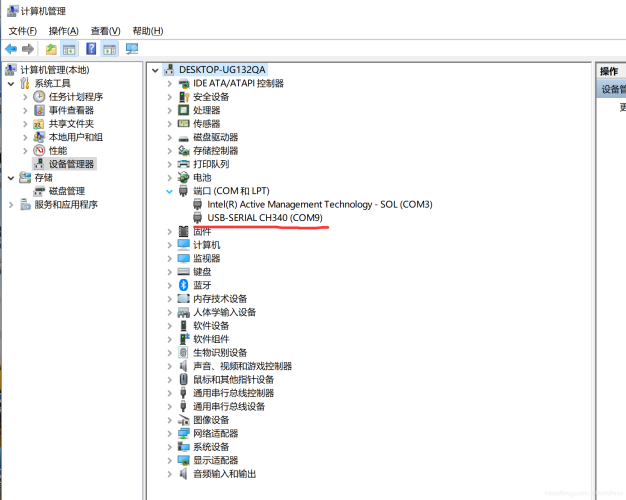626x500 pixels.
Task: Click the Help question mark toolbar icon
Action: click(91, 49)
